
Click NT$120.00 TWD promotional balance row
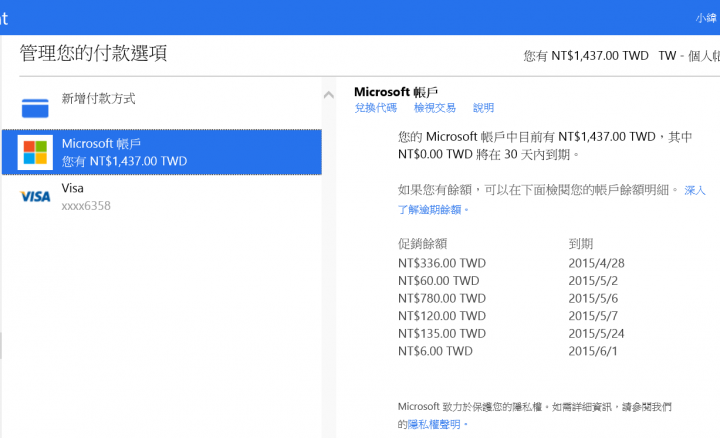coord(442,316)
